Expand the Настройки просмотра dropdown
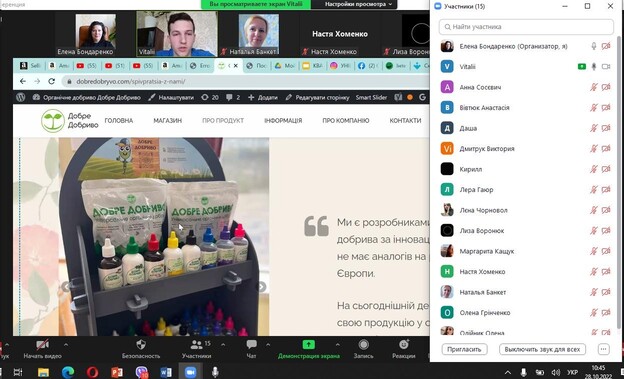Image resolution: width=624 pixels, height=379 pixels. click(x=358, y=4)
